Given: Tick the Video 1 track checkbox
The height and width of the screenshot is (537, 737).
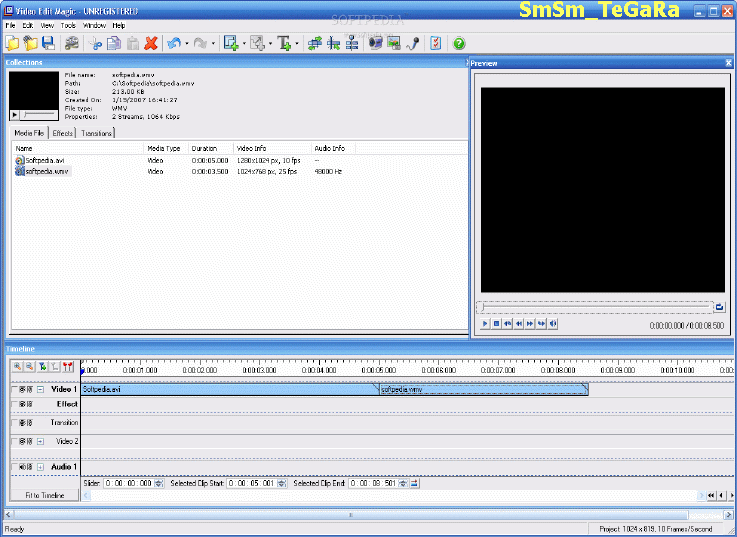Looking at the screenshot, I should [15, 389].
